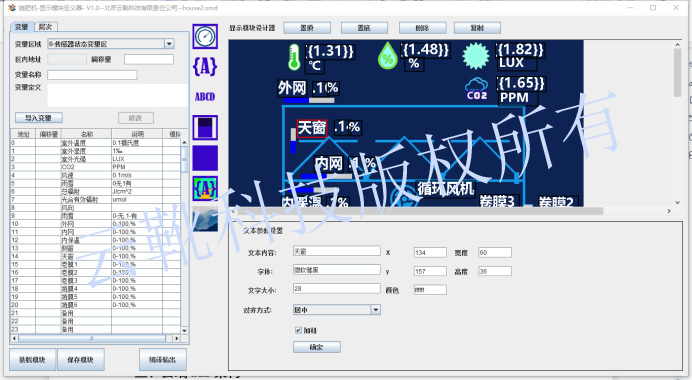Click the 颜色 color value field
Screen dimensions: 692x380
430,290
